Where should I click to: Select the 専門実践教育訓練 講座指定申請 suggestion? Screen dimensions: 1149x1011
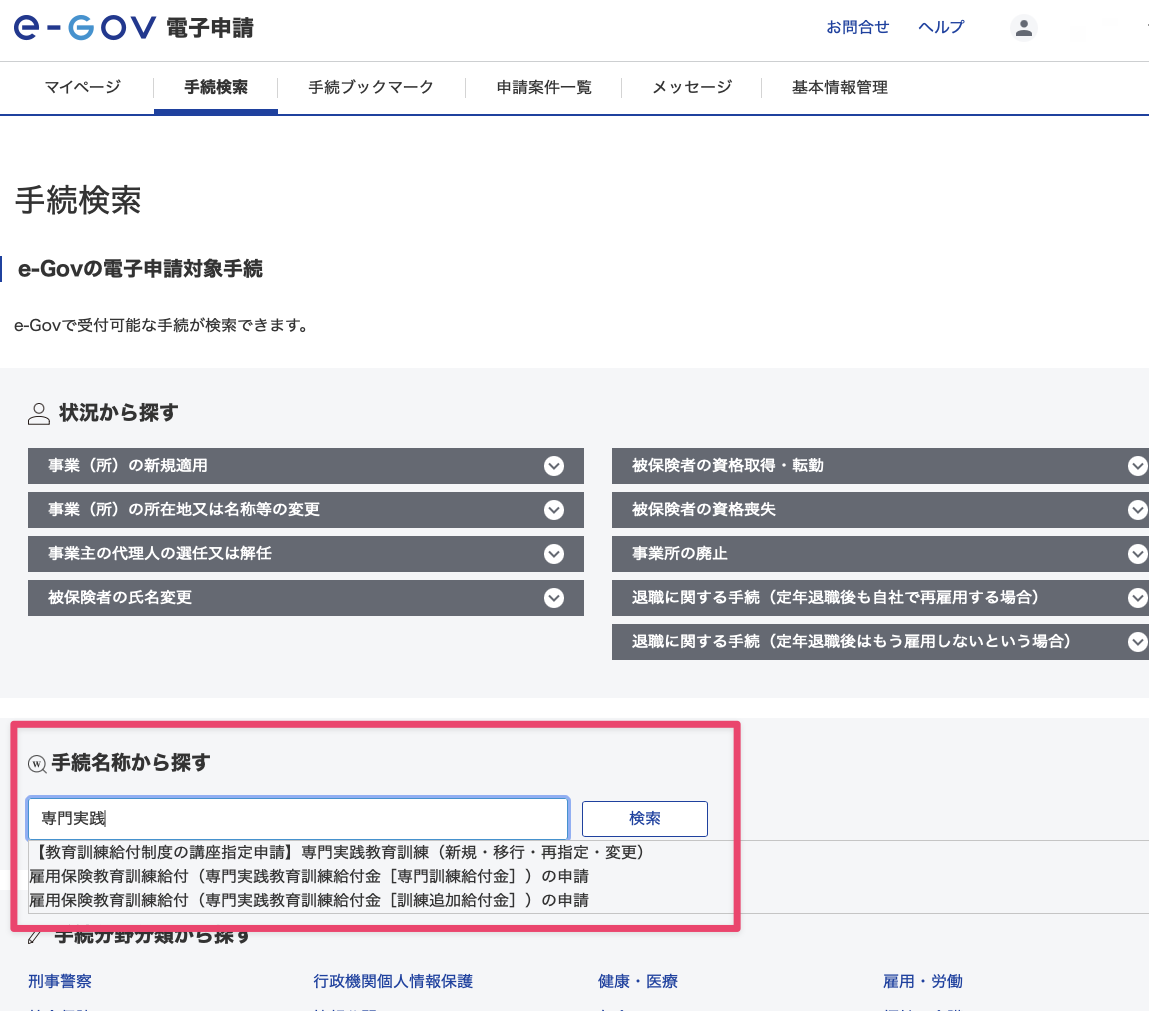click(x=337, y=852)
